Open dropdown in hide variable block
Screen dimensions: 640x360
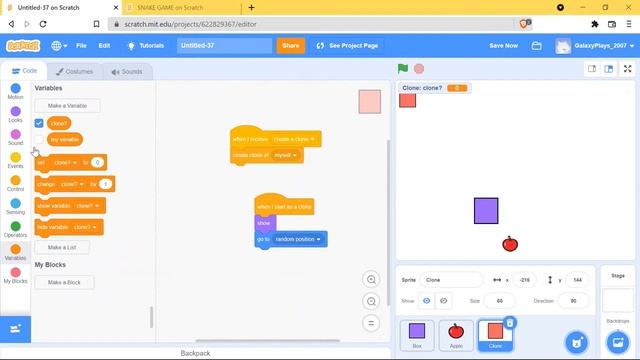(x=85, y=227)
